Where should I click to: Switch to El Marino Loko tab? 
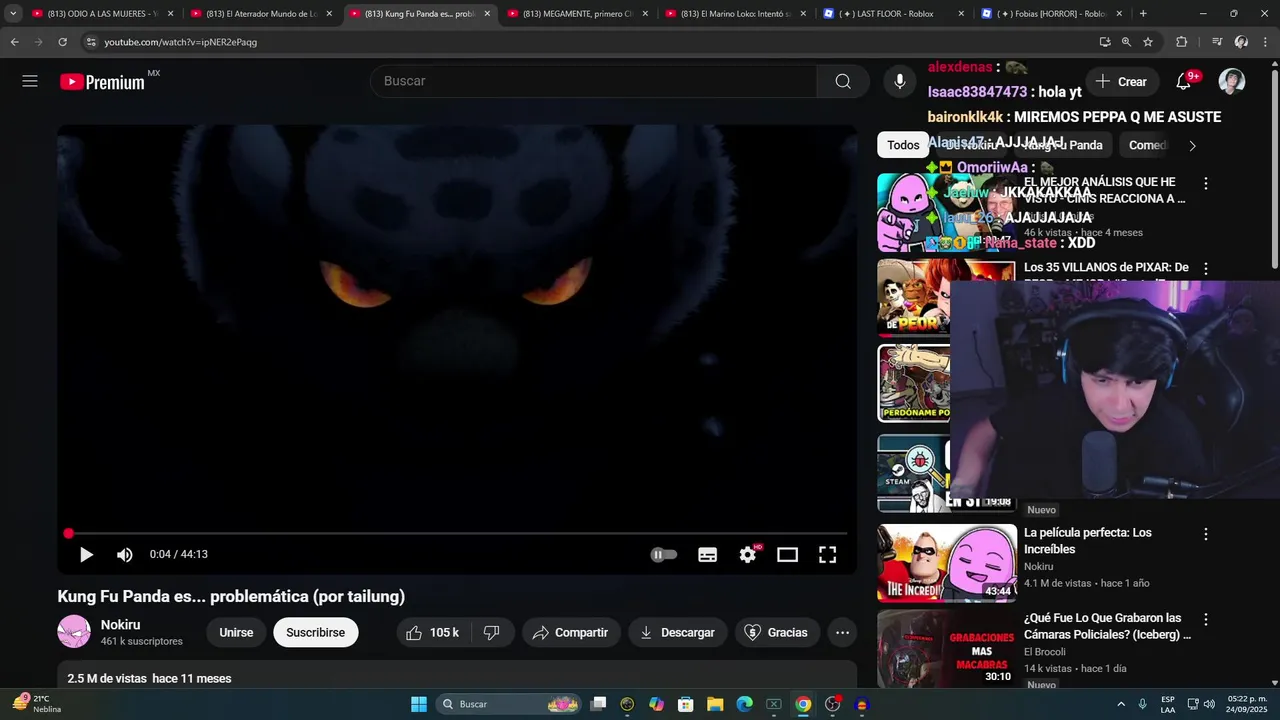coord(734,14)
